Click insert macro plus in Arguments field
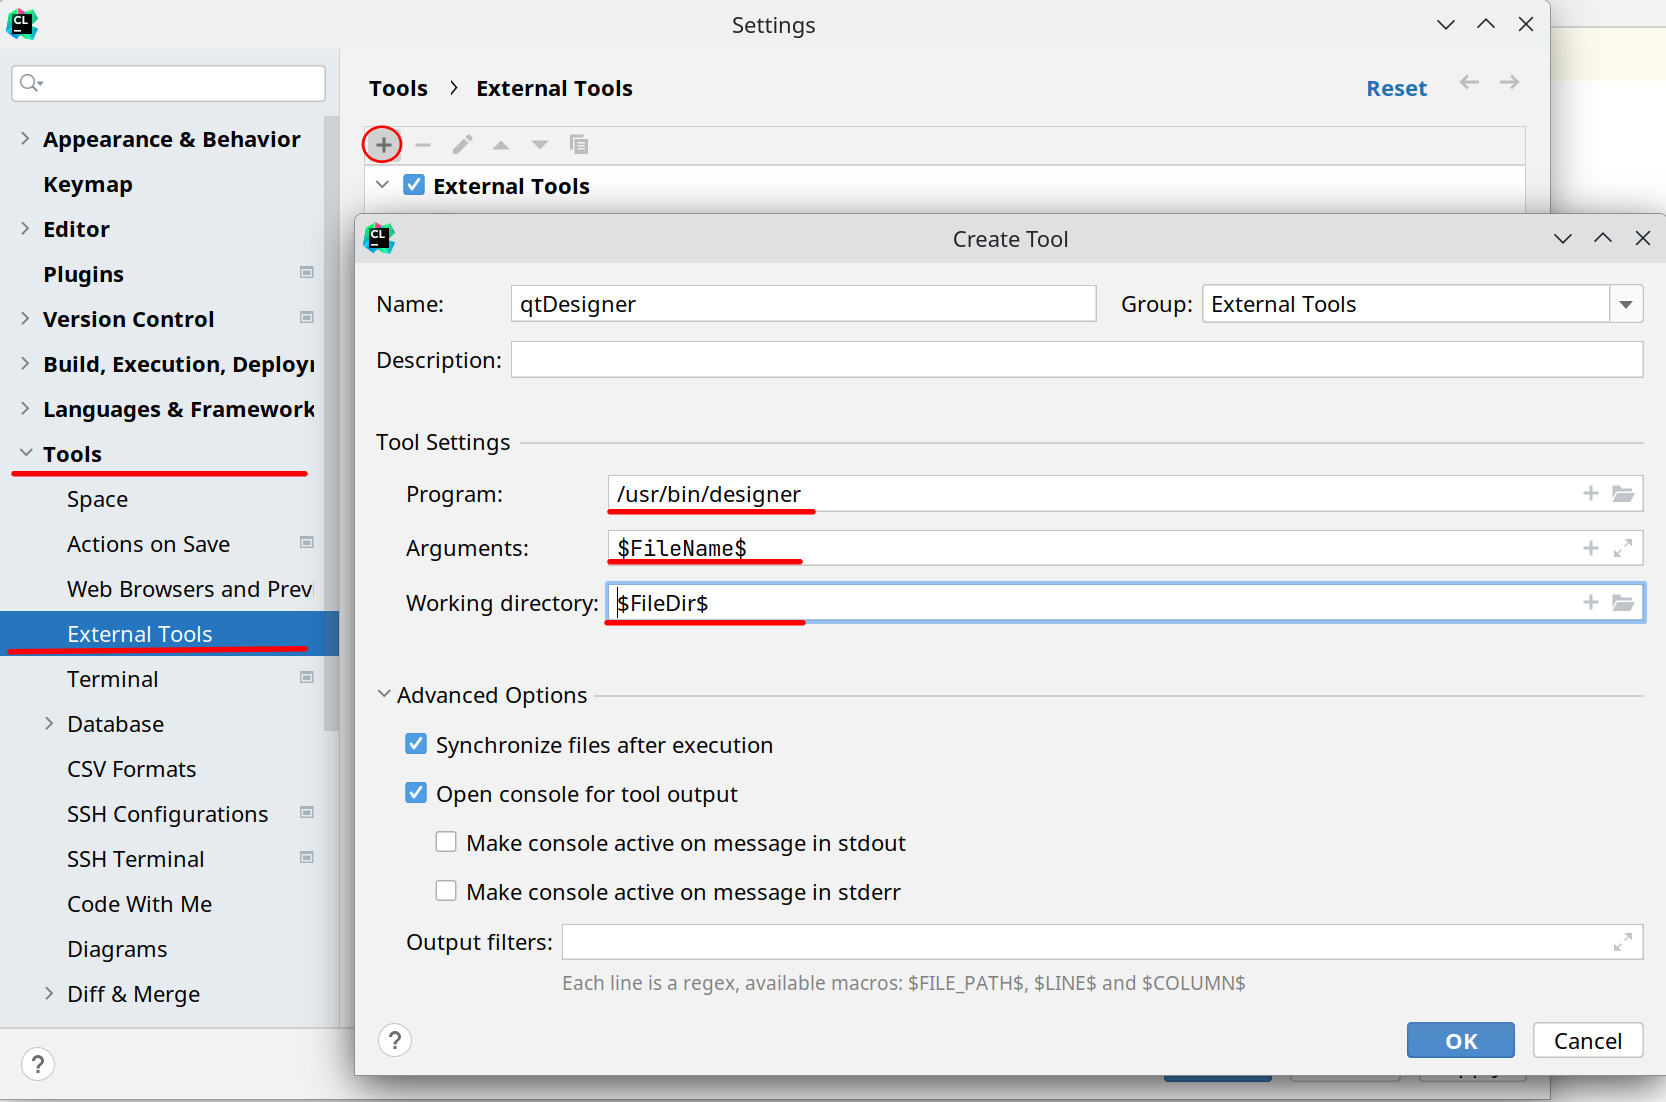This screenshot has height=1102, width=1666. tap(1591, 548)
